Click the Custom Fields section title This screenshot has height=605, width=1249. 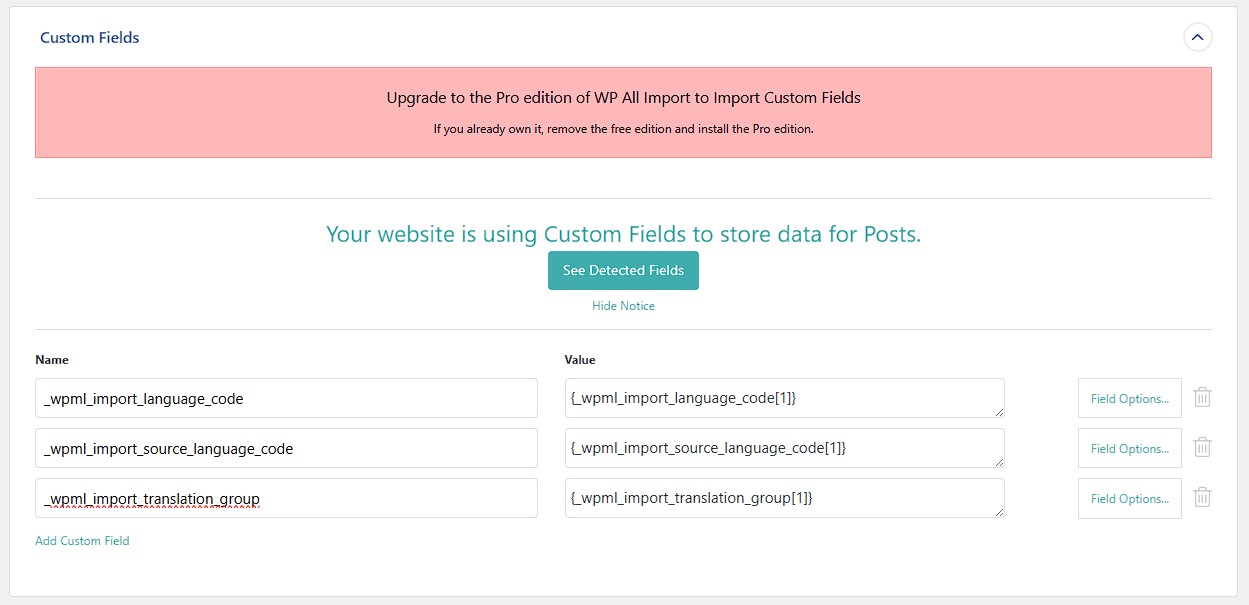point(90,38)
